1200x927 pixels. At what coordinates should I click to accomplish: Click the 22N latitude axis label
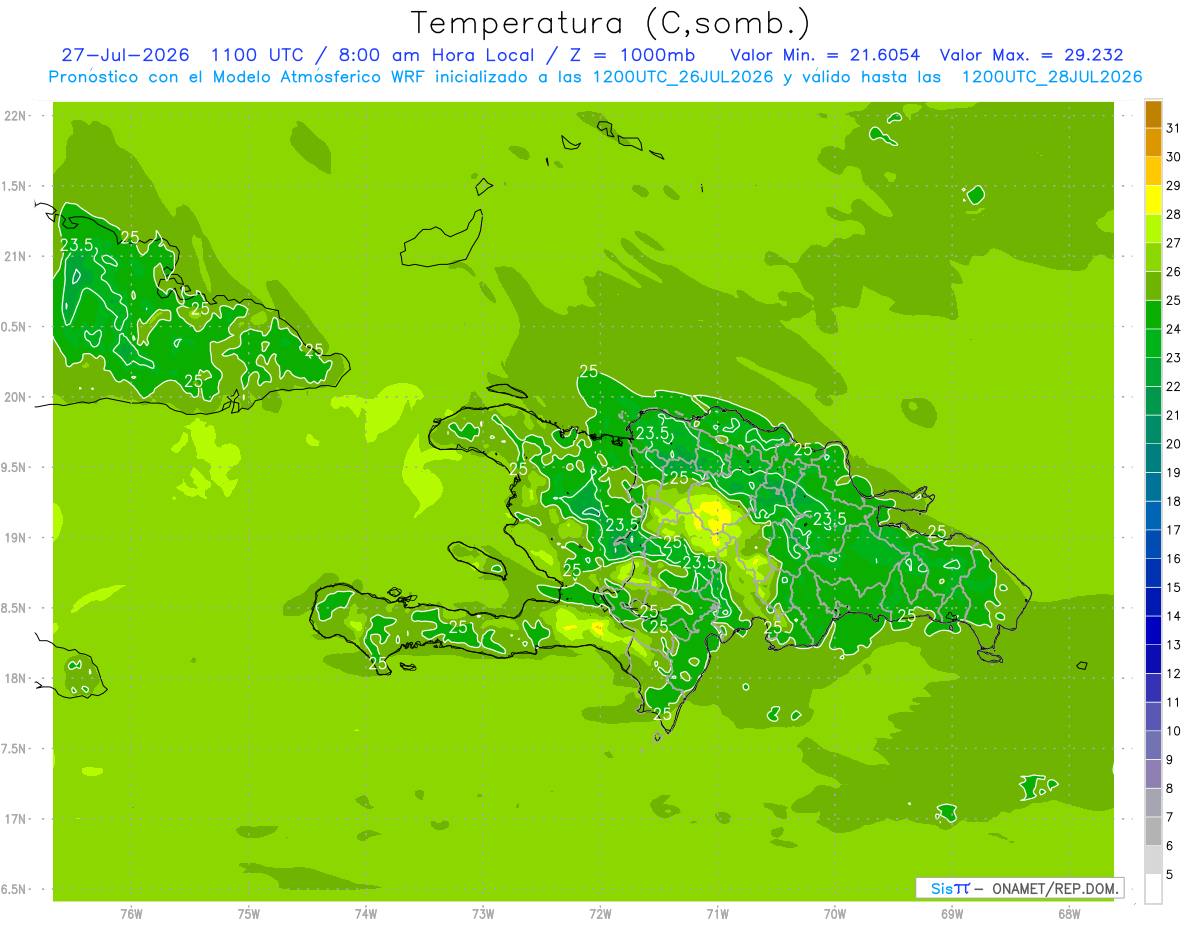click(16, 116)
